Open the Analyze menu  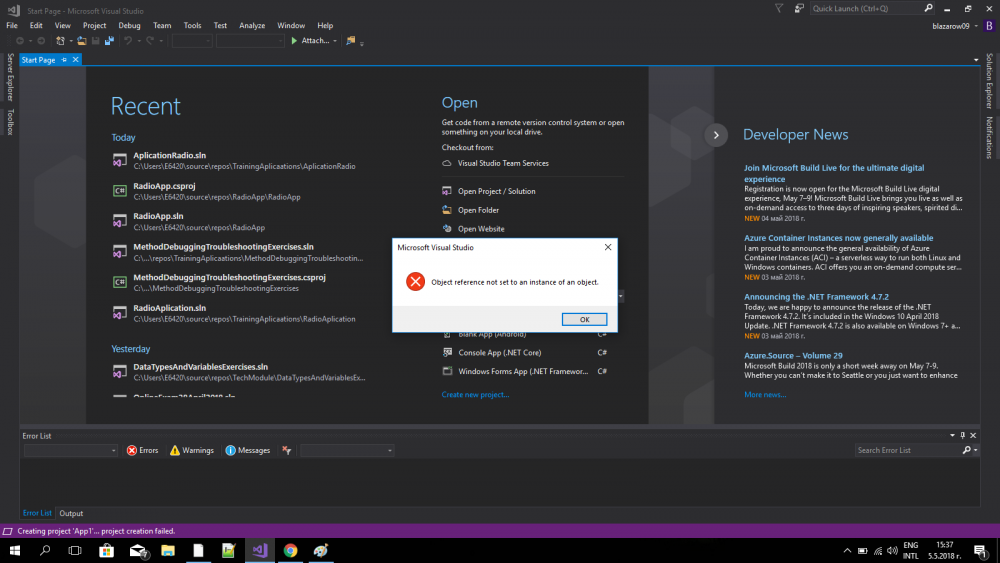(252, 26)
